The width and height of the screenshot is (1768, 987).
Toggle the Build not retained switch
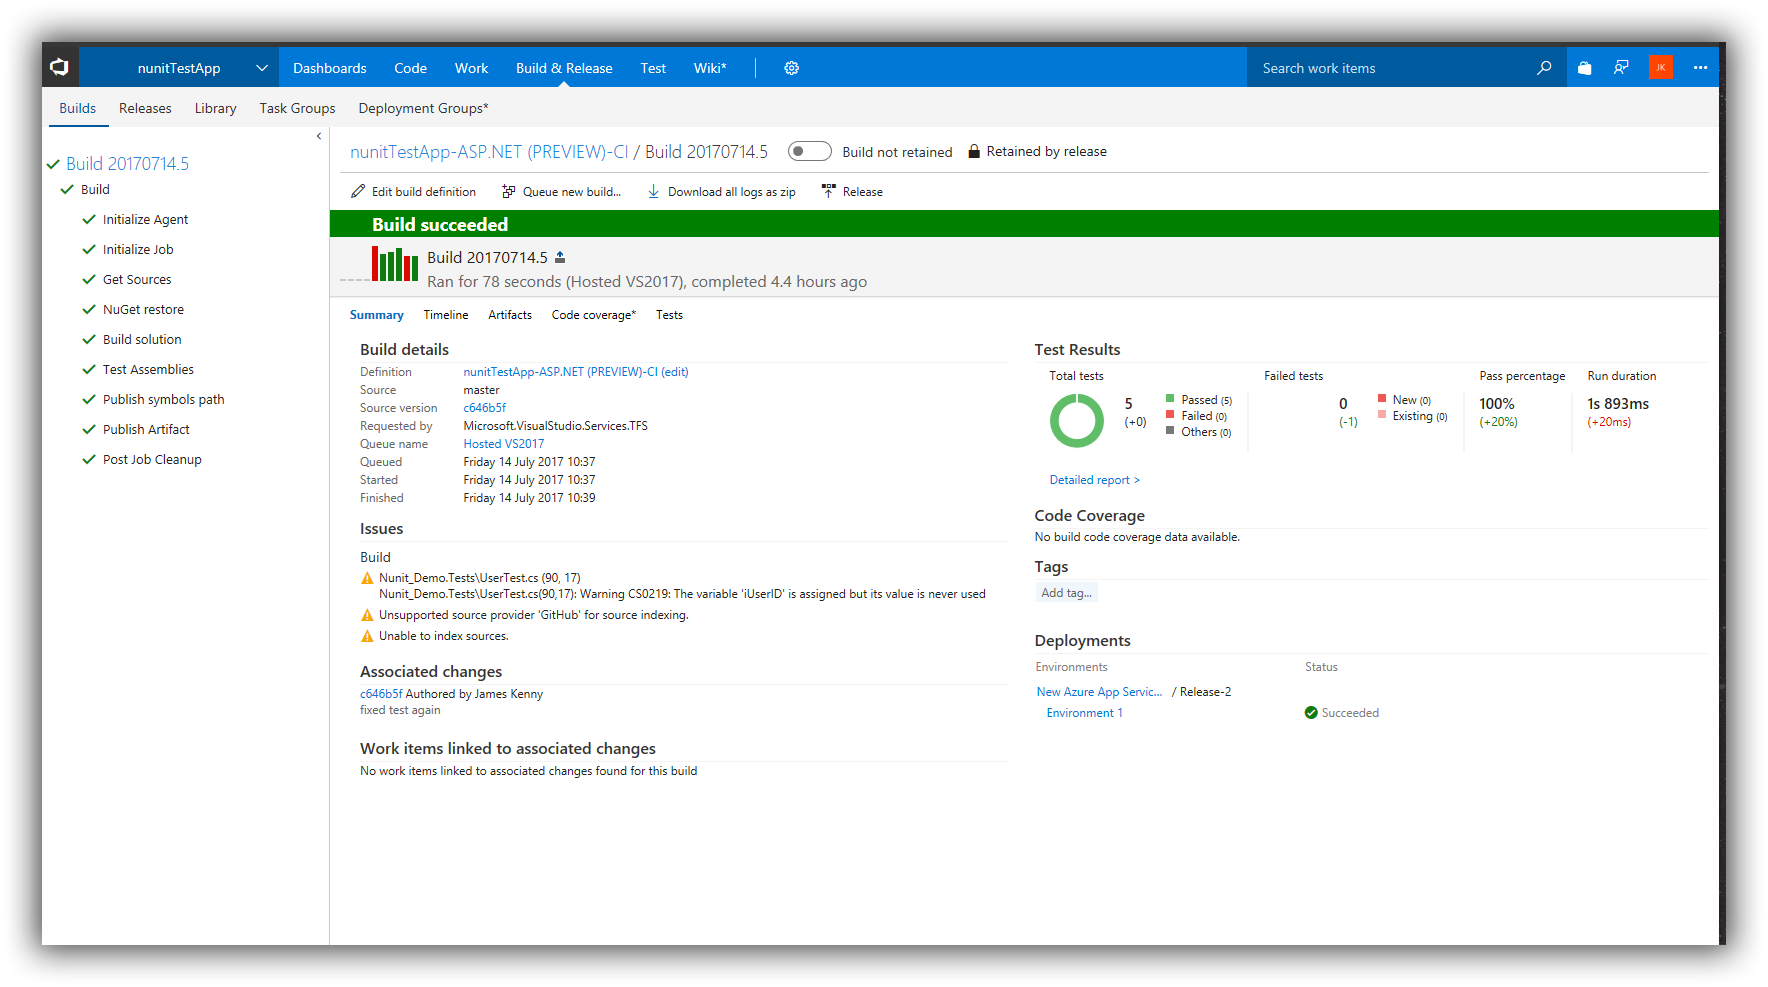(x=809, y=151)
